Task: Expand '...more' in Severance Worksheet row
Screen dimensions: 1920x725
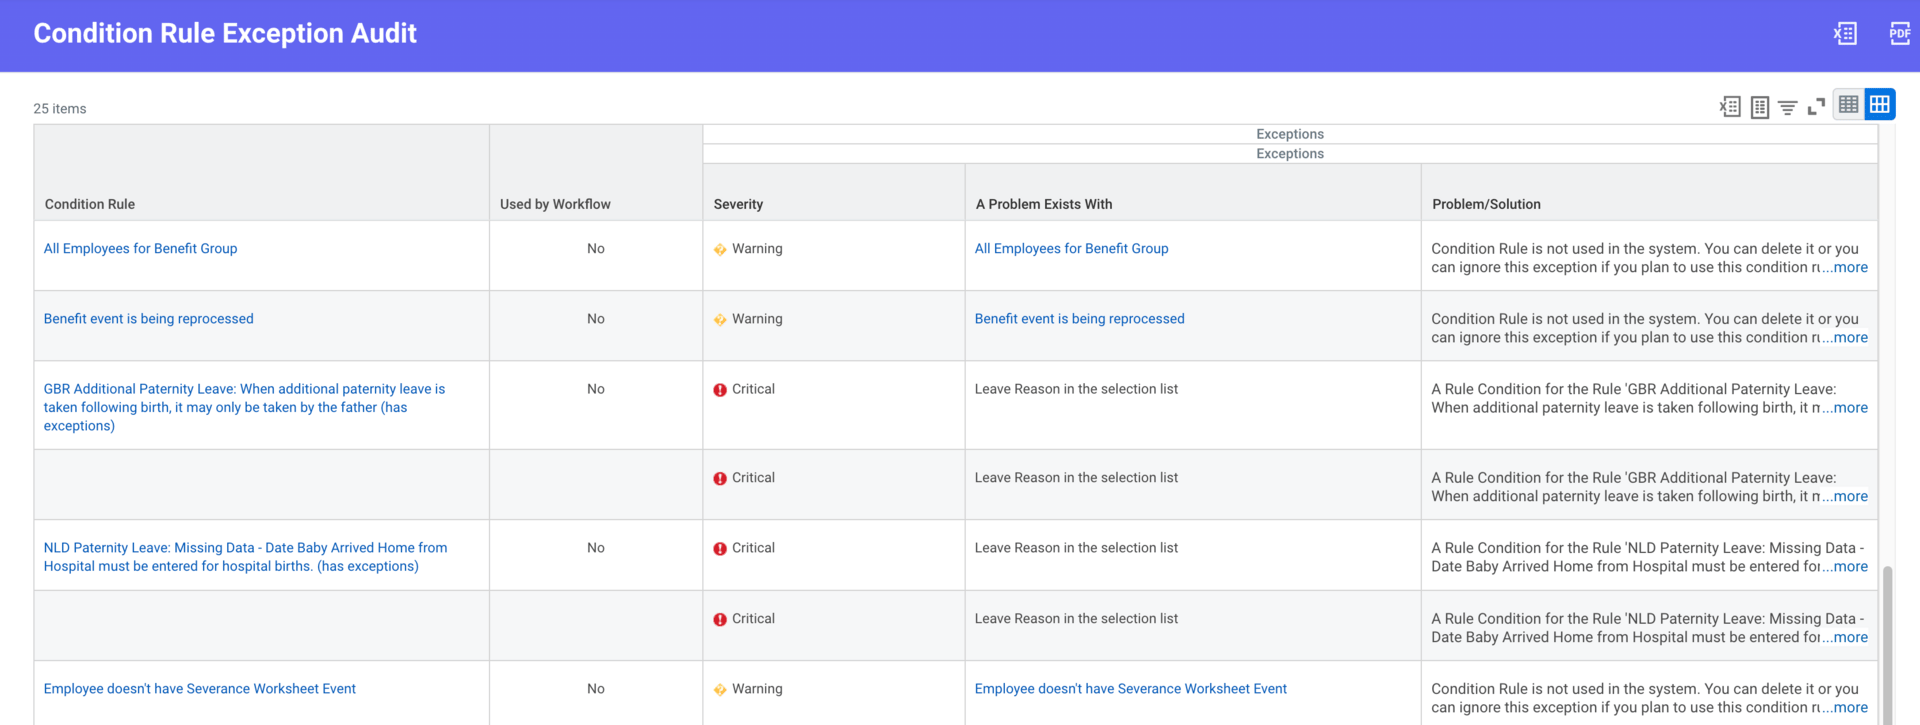Action: 1846,708
